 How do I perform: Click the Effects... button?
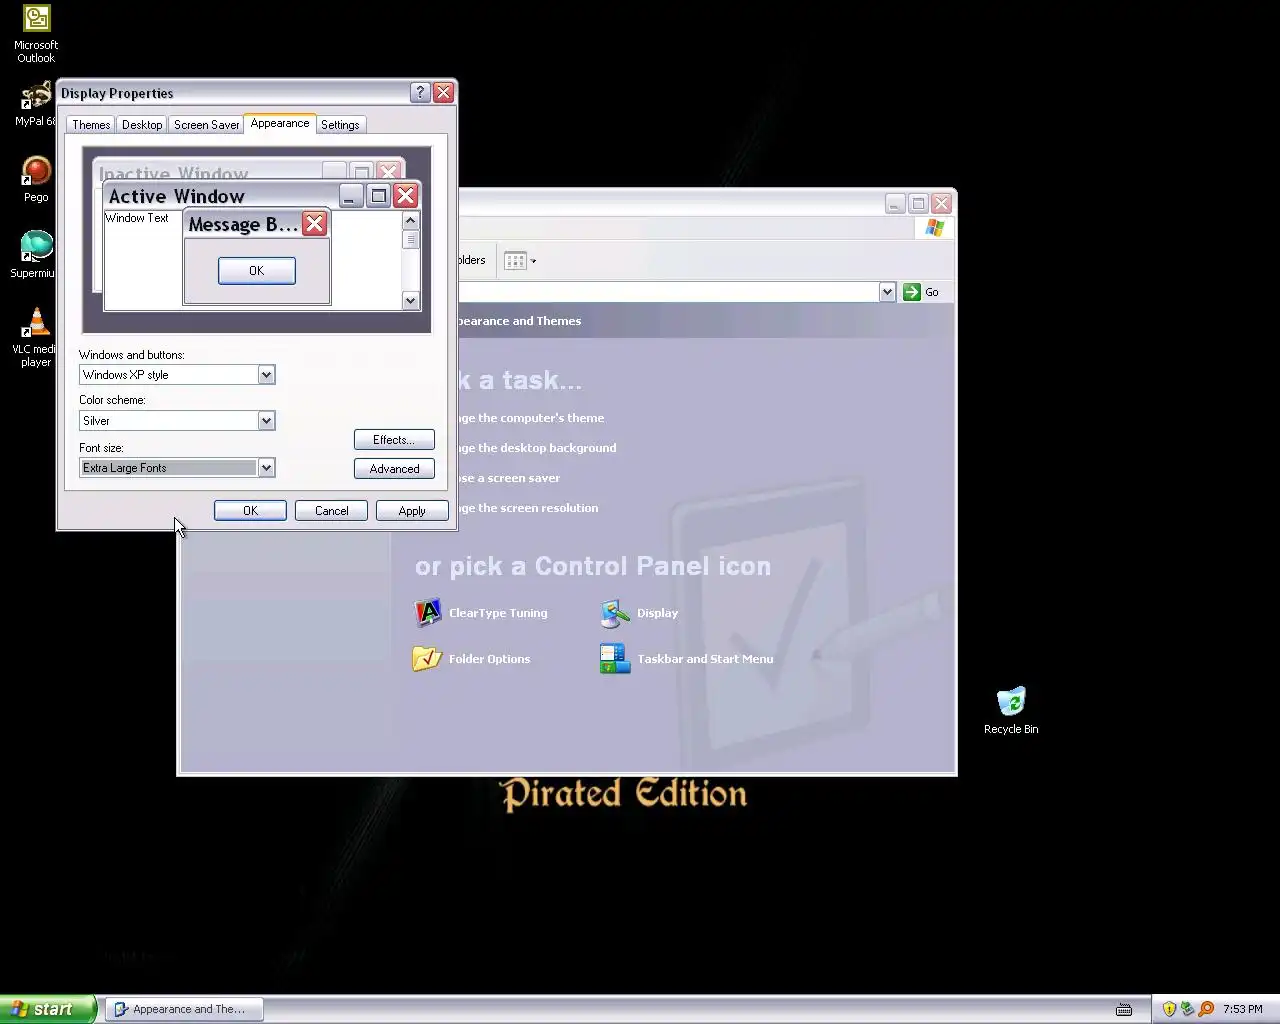(x=394, y=440)
